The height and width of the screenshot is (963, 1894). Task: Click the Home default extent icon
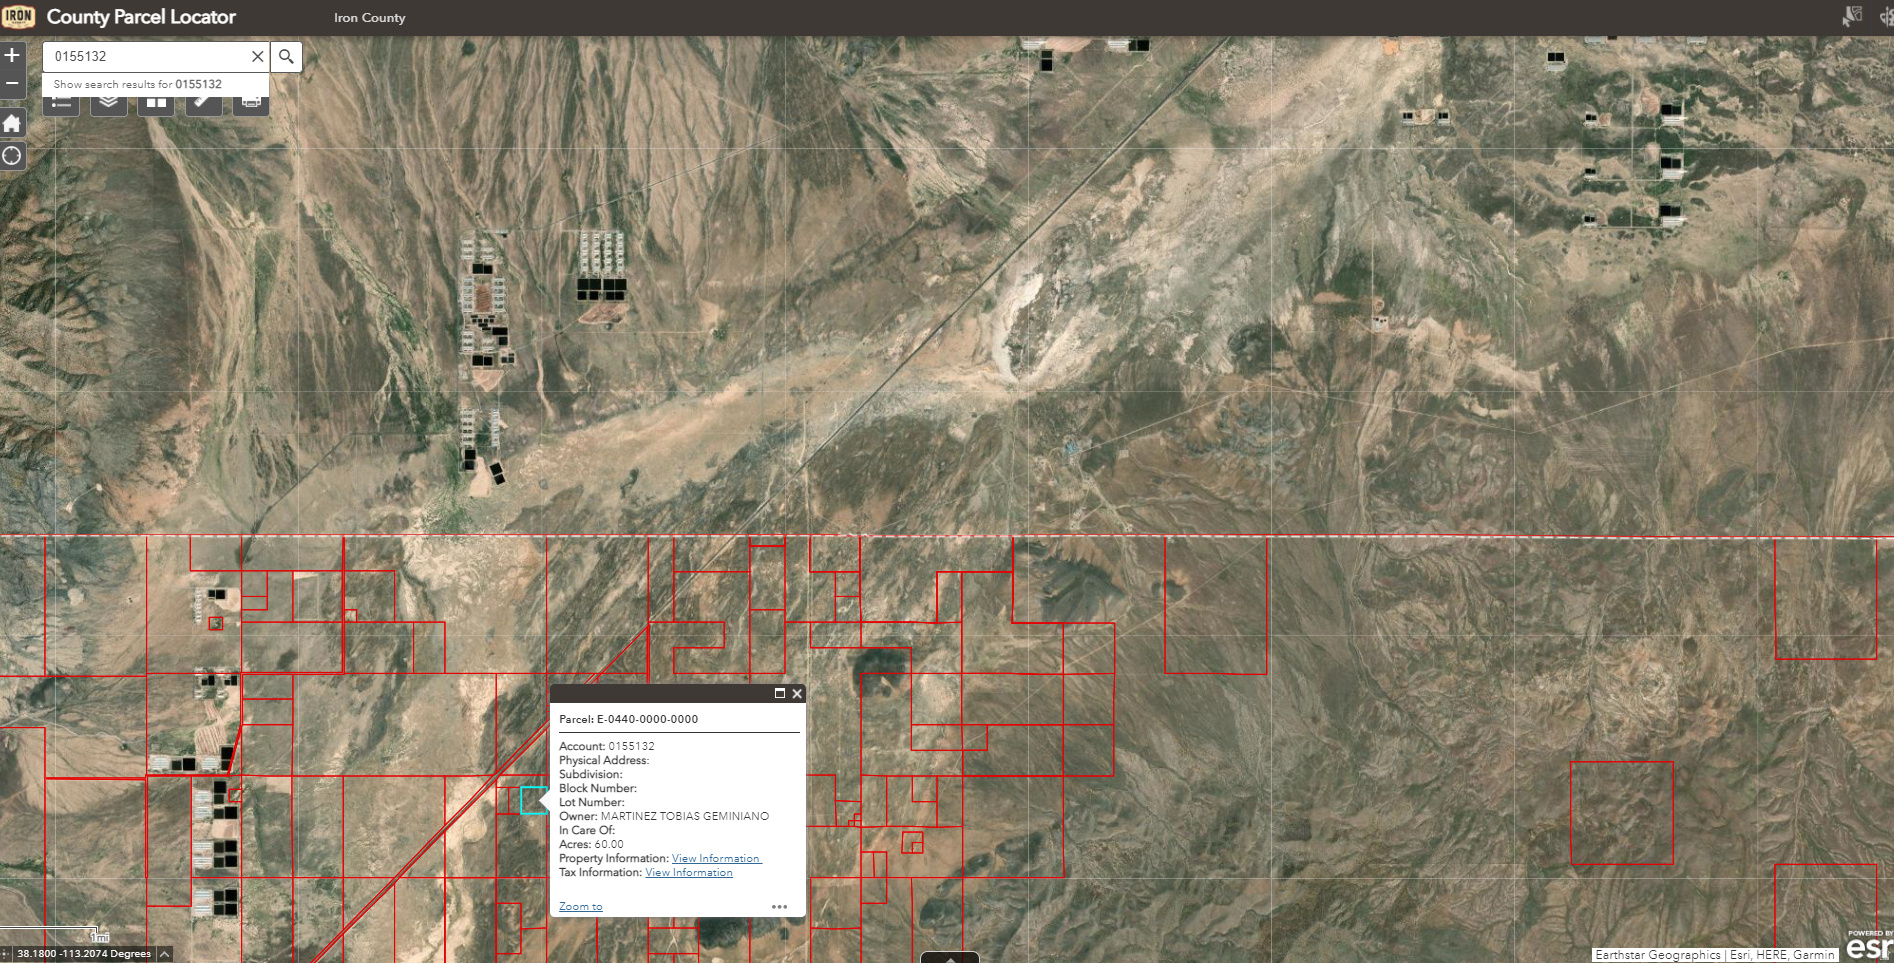13,122
